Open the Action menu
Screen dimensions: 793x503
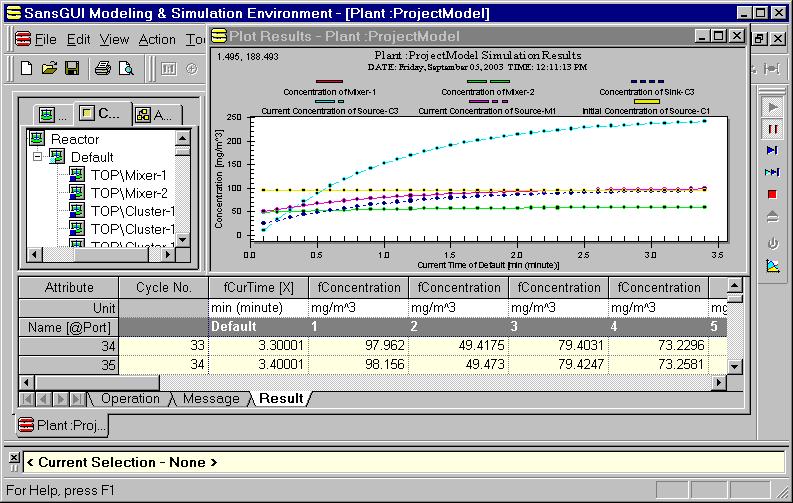pyautogui.click(x=157, y=40)
